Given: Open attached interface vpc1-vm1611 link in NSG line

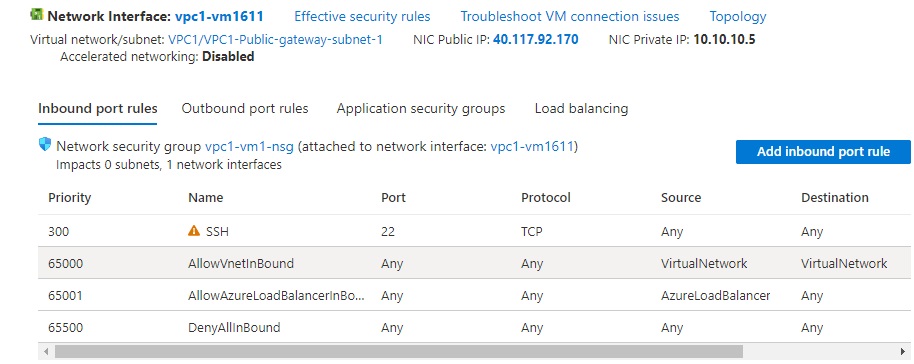Looking at the screenshot, I should 532,146.
